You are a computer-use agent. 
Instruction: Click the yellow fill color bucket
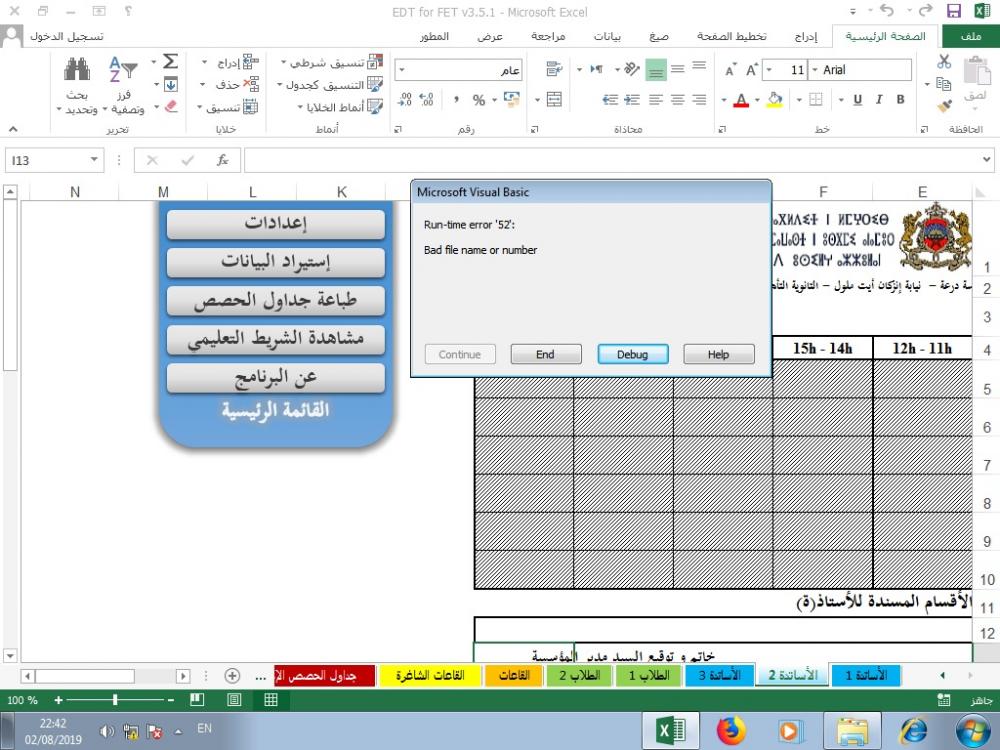click(774, 99)
